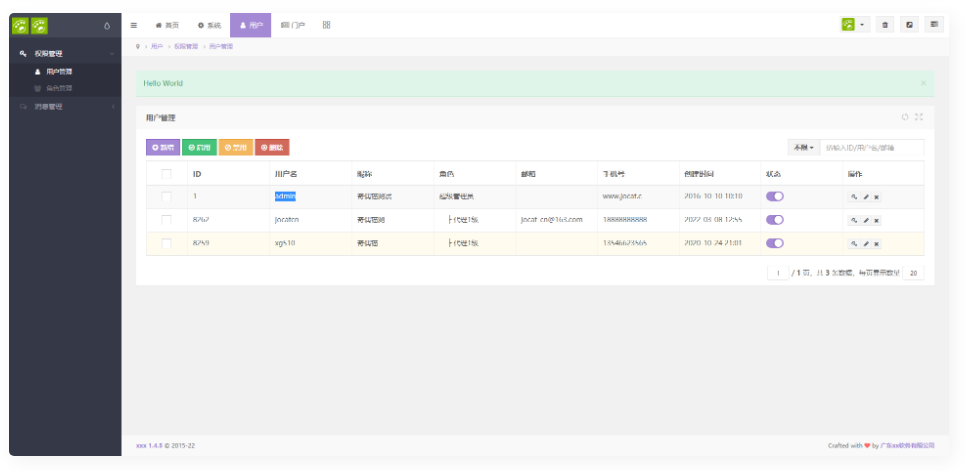
Task: Click the refresh icon in 用户管理 panel header
Action: 905,117
